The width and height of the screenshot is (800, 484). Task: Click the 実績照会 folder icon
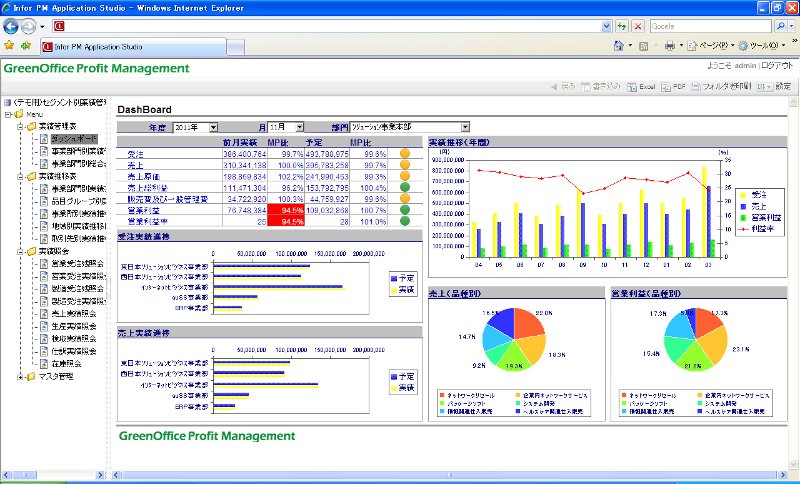click(32, 251)
